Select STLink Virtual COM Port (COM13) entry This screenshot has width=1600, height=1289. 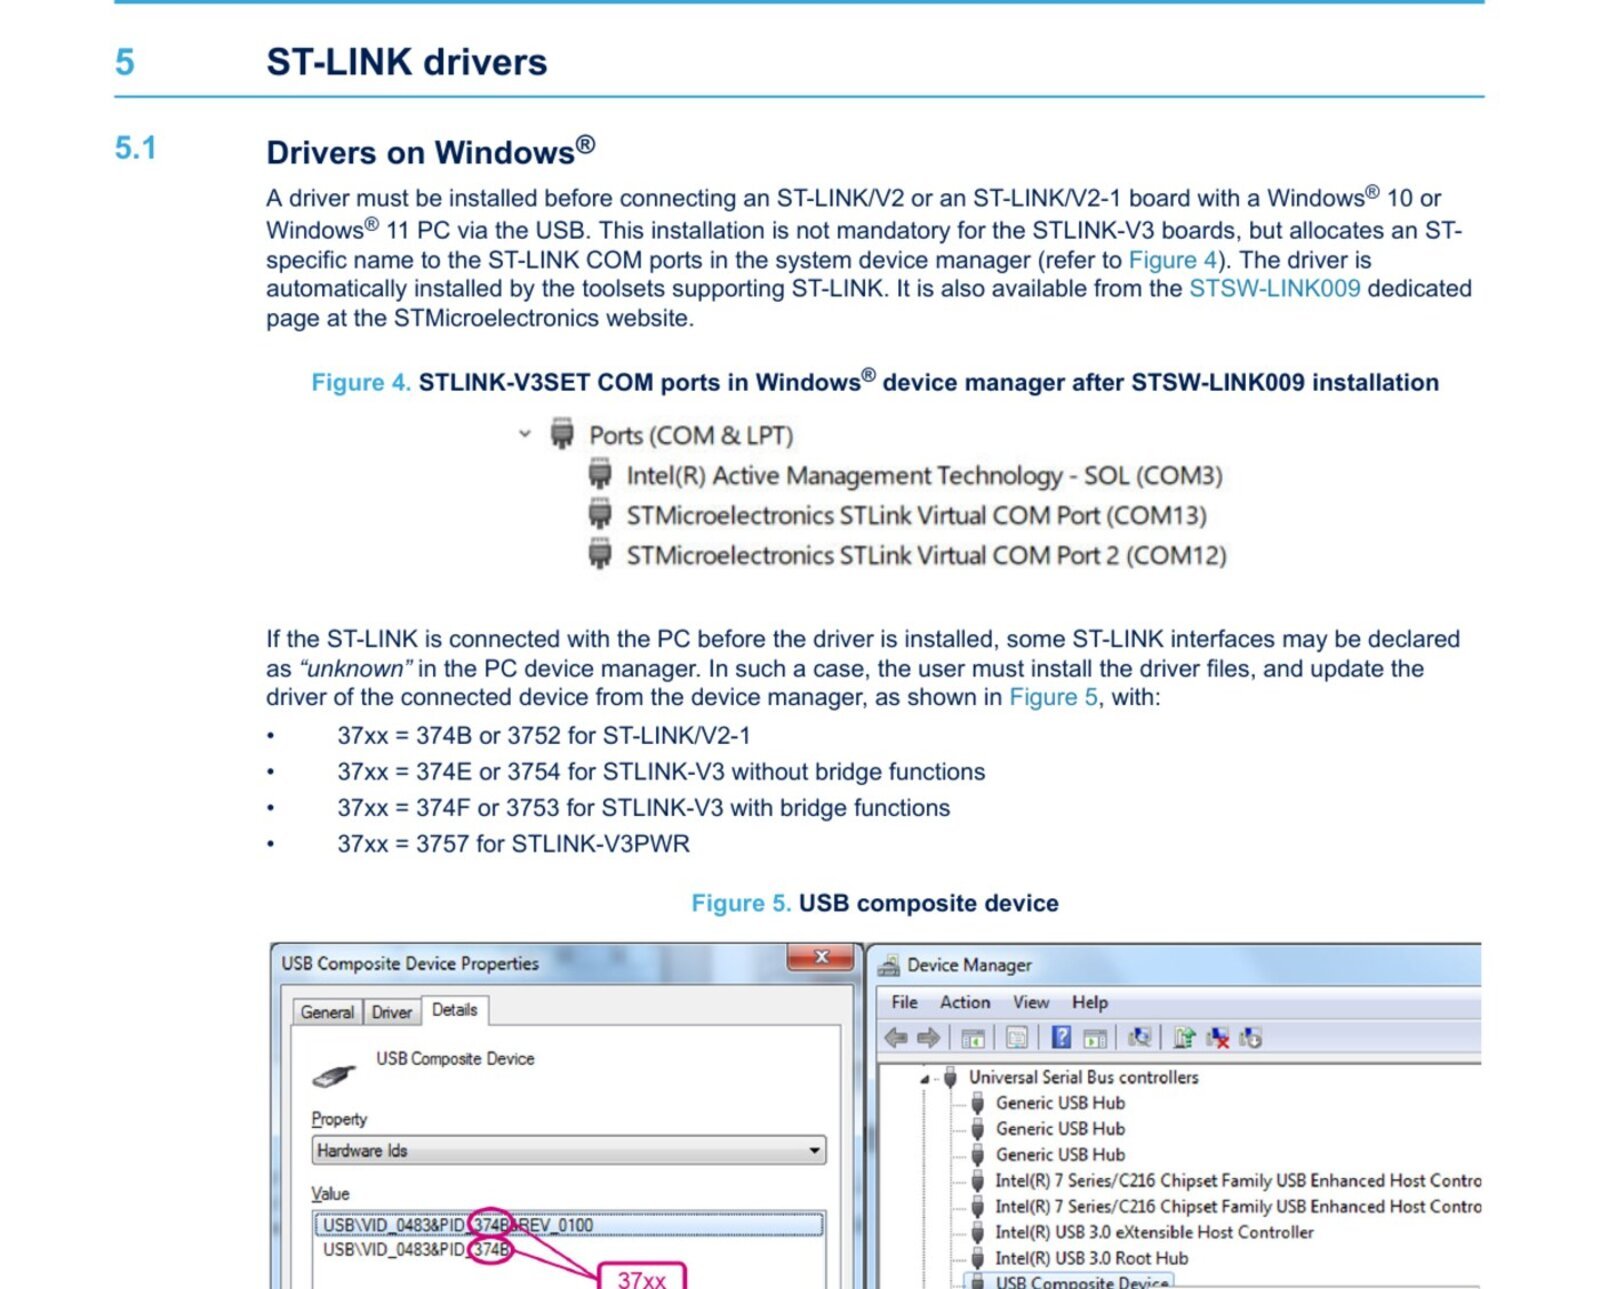pos(916,515)
